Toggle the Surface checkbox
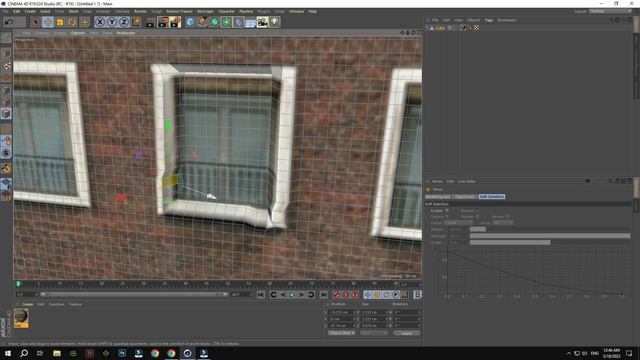The image size is (640, 360). coord(447,216)
